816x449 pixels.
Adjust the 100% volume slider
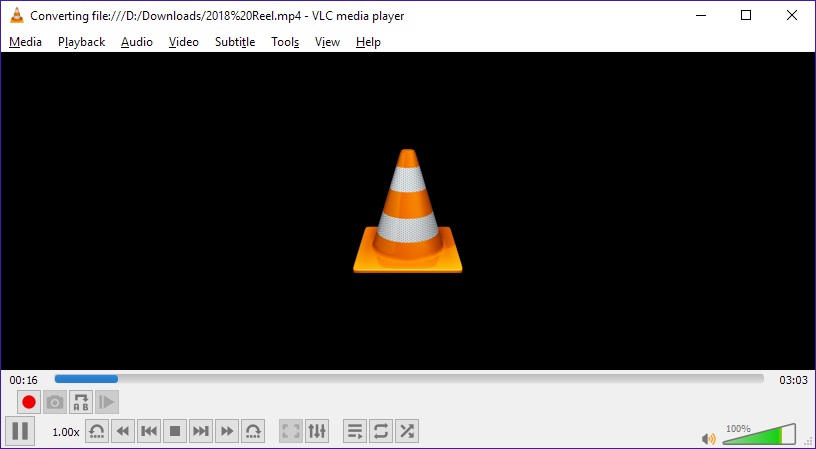coord(760,434)
